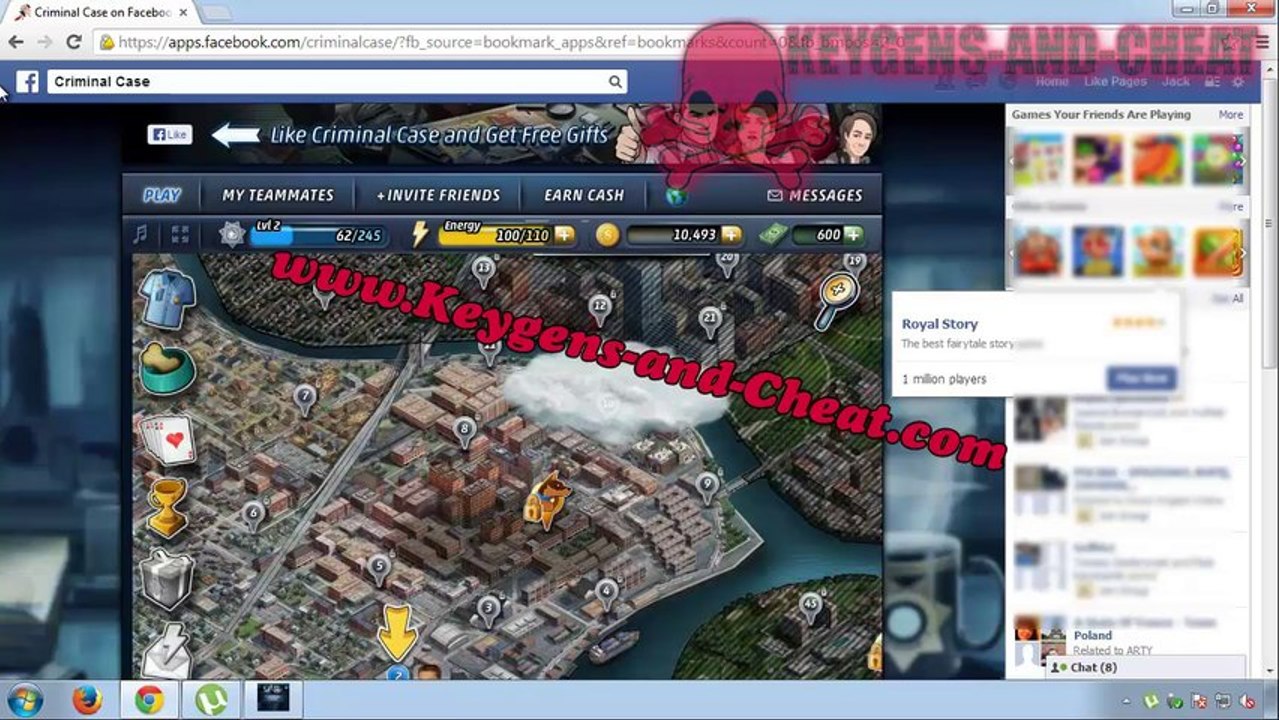This screenshot has width=1279, height=720.
Task: Click the globe language icon
Action: click(677, 195)
